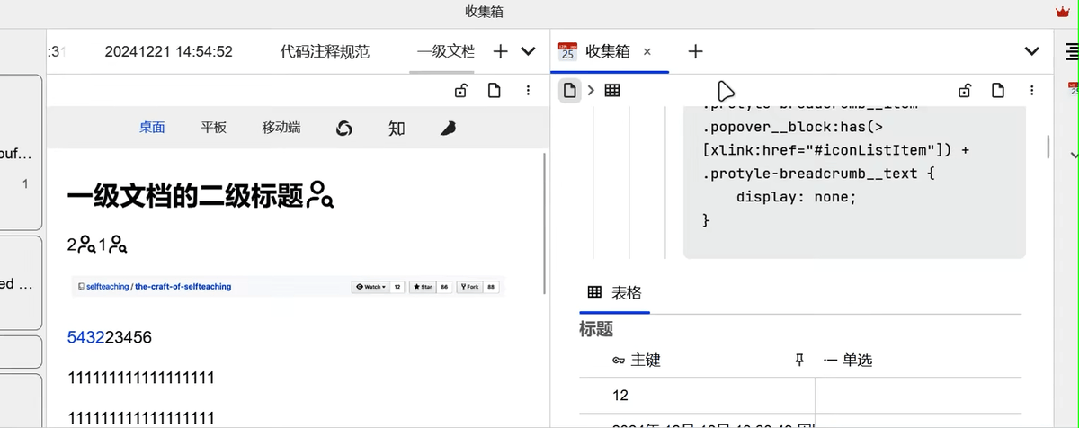Click document icon in right pane toolbar
Screen dimensions: 1079x428
998,90
